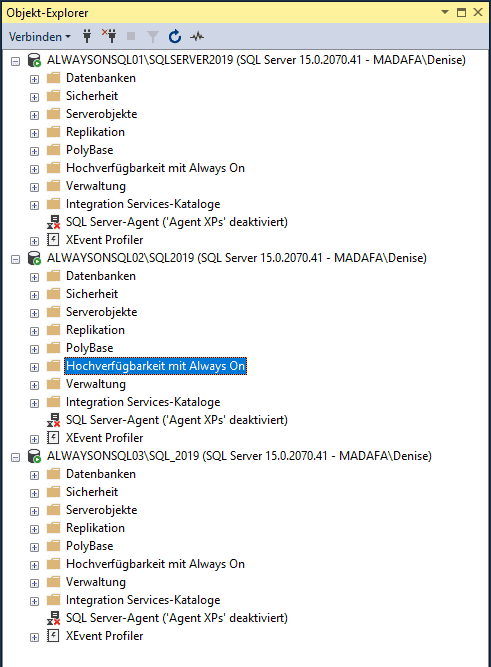The width and height of the screenshot is (491, 667).
Task: Select Replikation under ALWAYSONSQL03
Action: tap(95, 528)
